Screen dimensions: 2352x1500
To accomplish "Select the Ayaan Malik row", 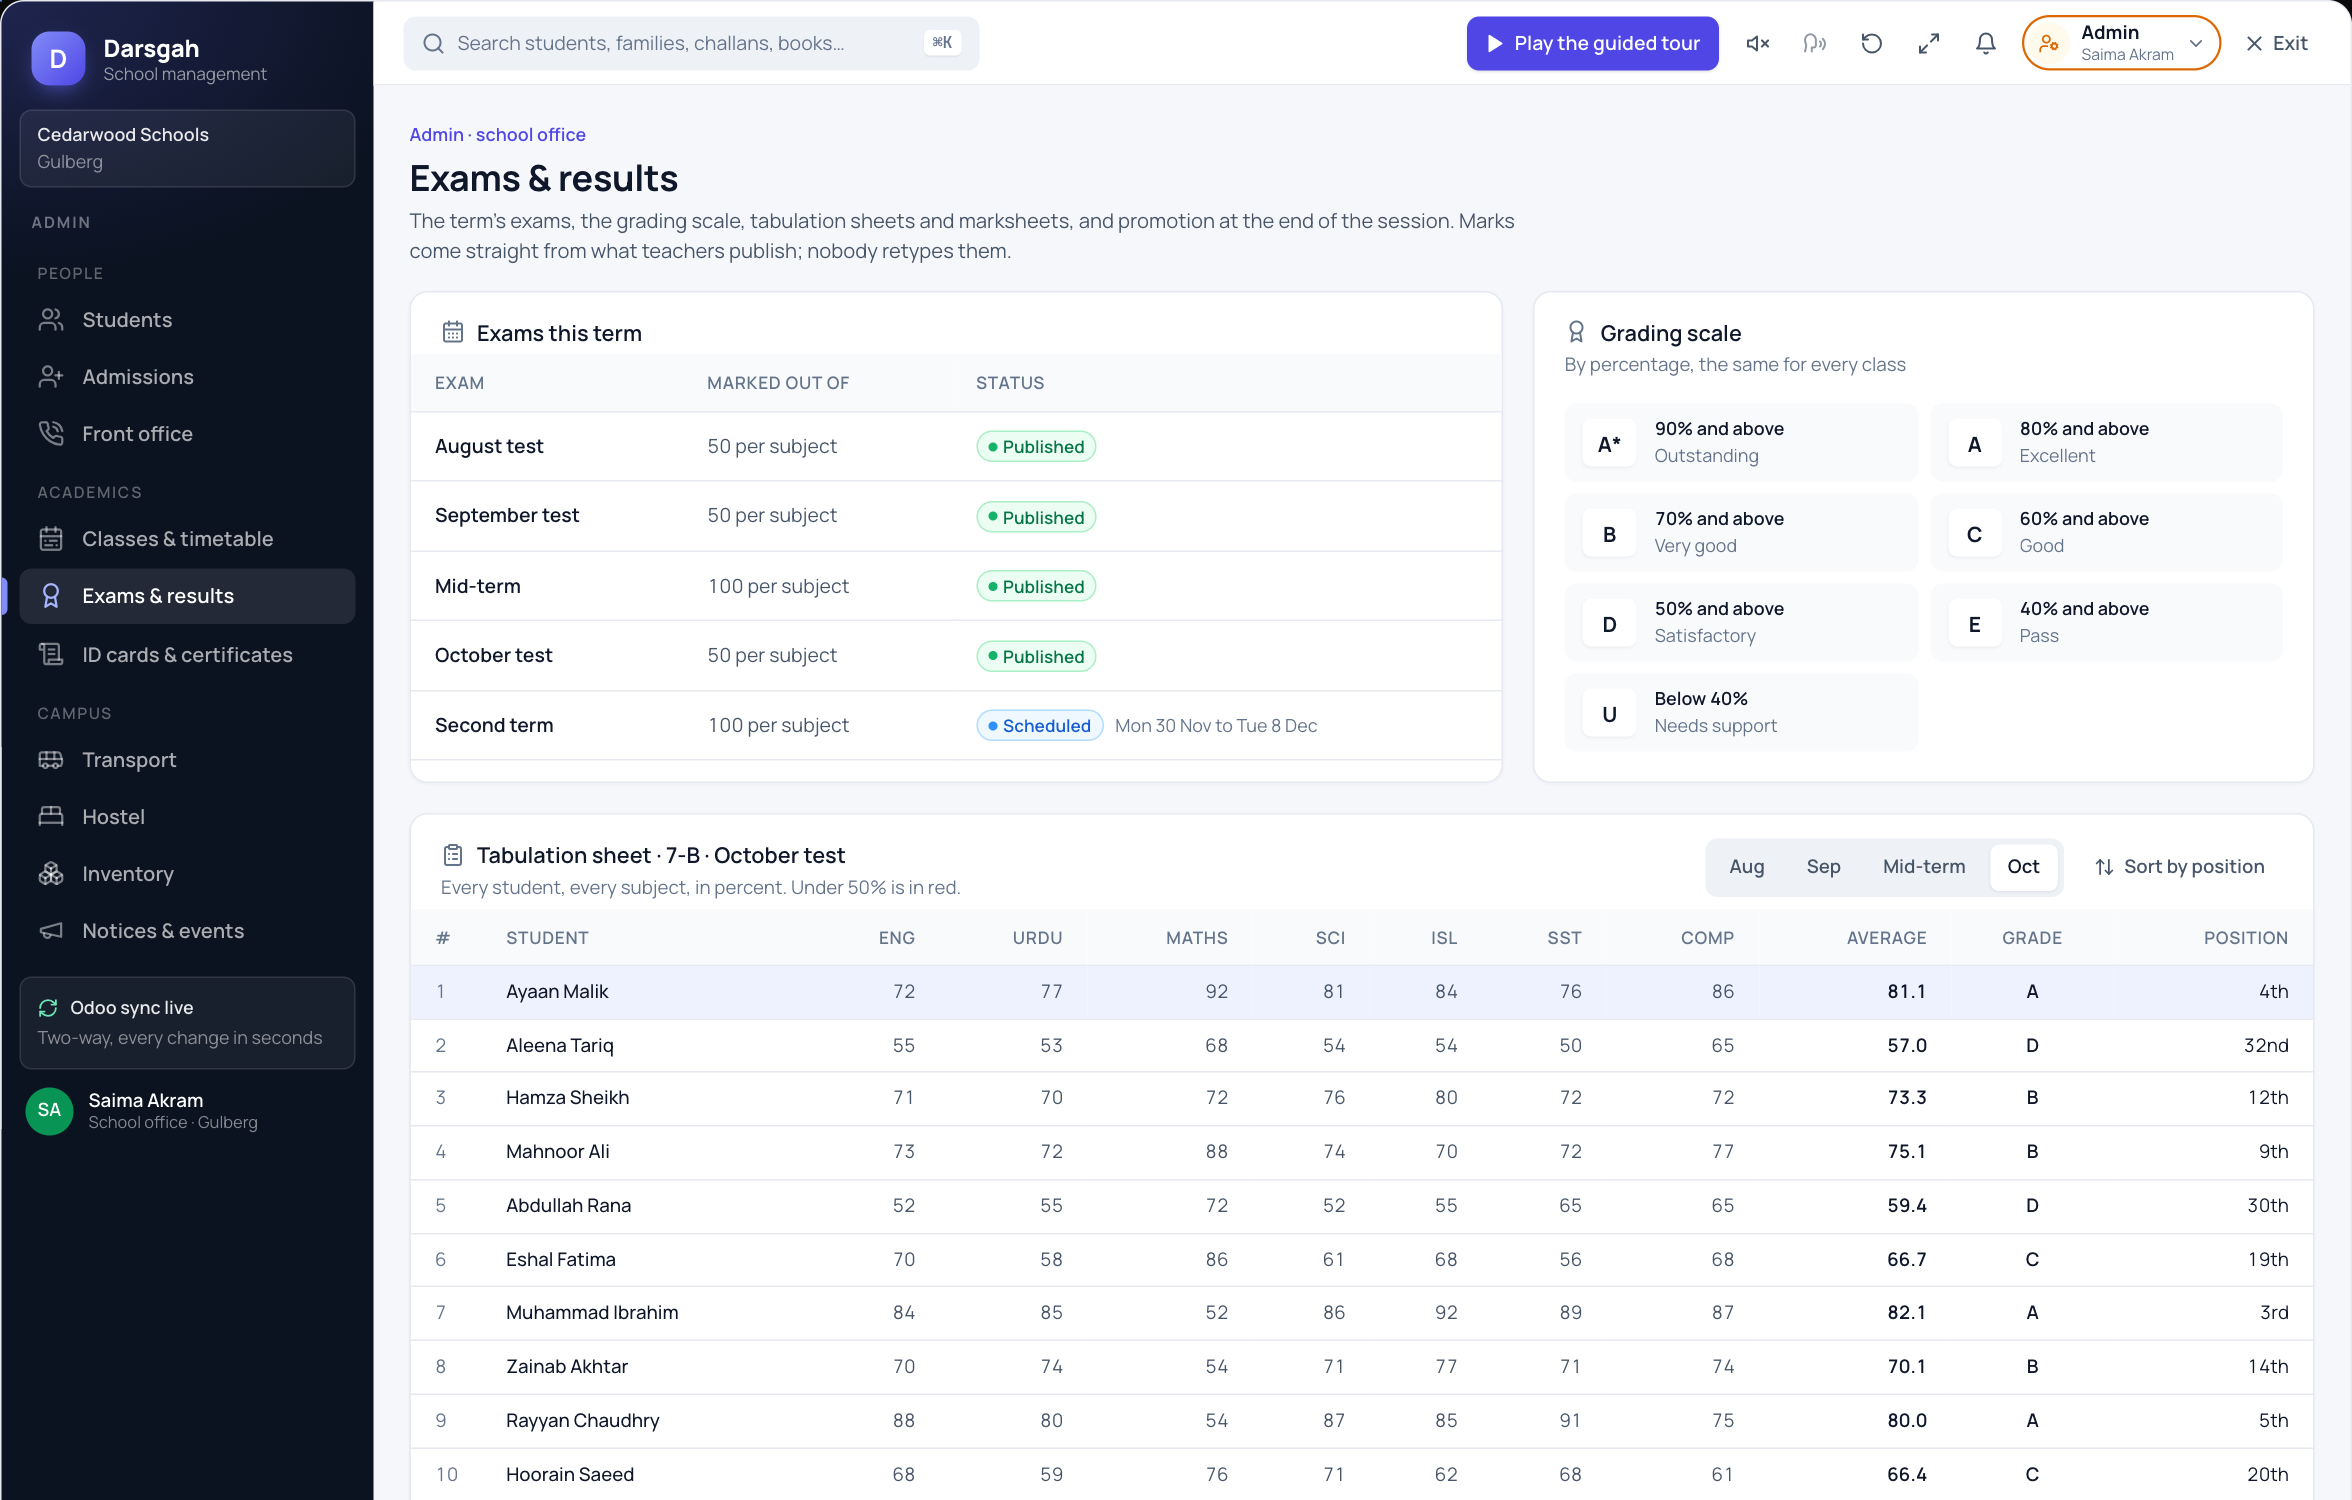I will point(1361,992).
